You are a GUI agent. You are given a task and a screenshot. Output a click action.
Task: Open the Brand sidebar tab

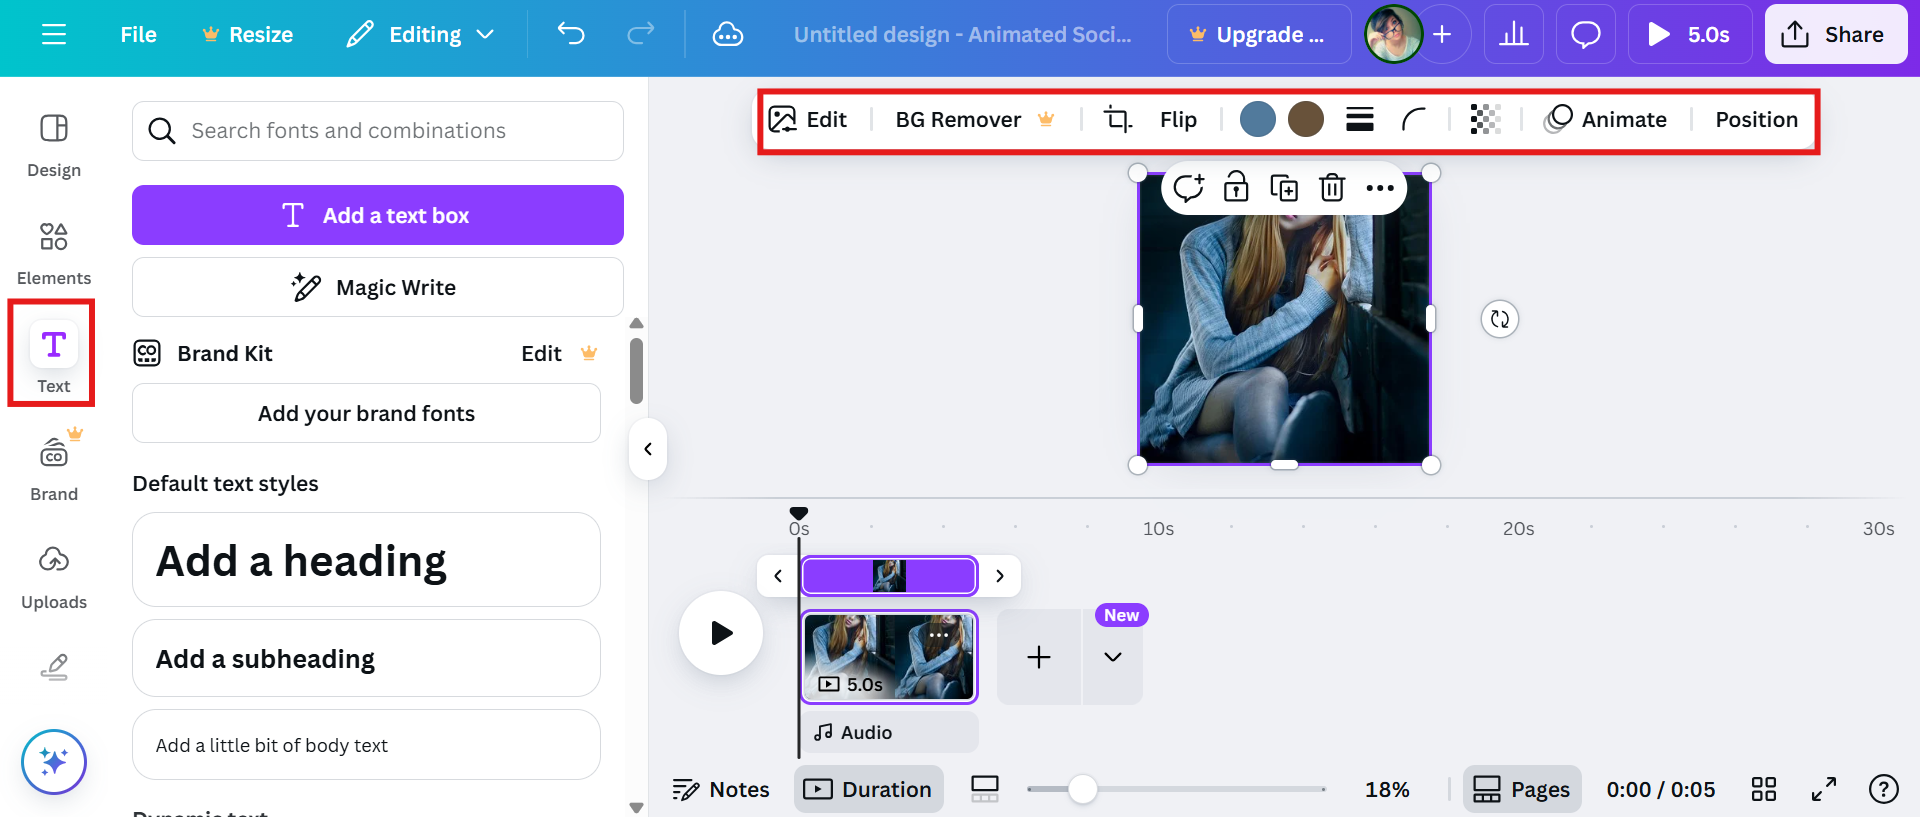click(54, 467)
